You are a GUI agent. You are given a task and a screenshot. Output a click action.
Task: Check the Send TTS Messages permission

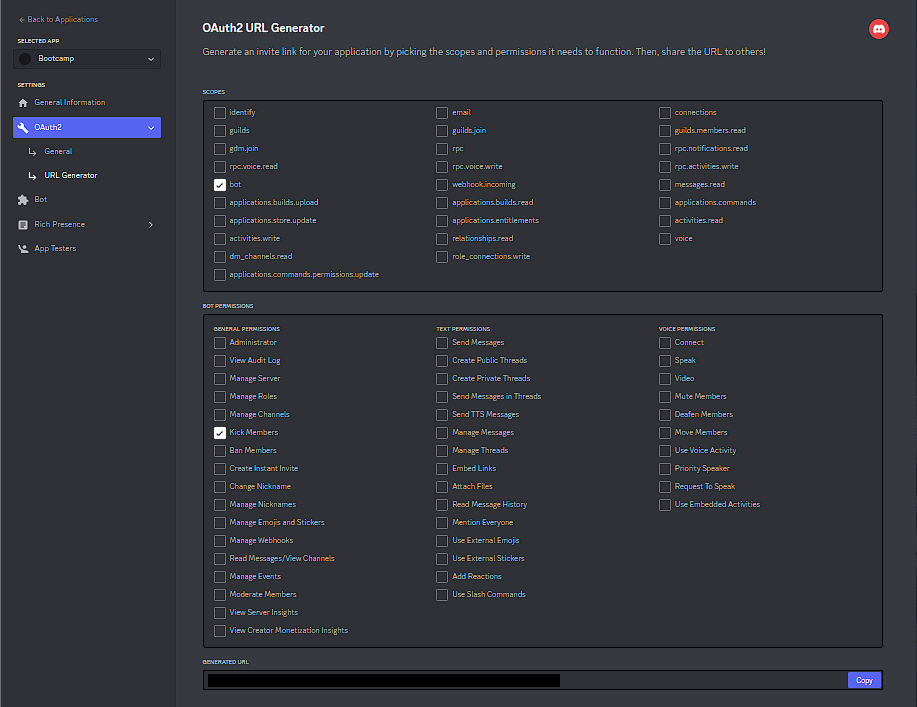(x=442, y=415)
